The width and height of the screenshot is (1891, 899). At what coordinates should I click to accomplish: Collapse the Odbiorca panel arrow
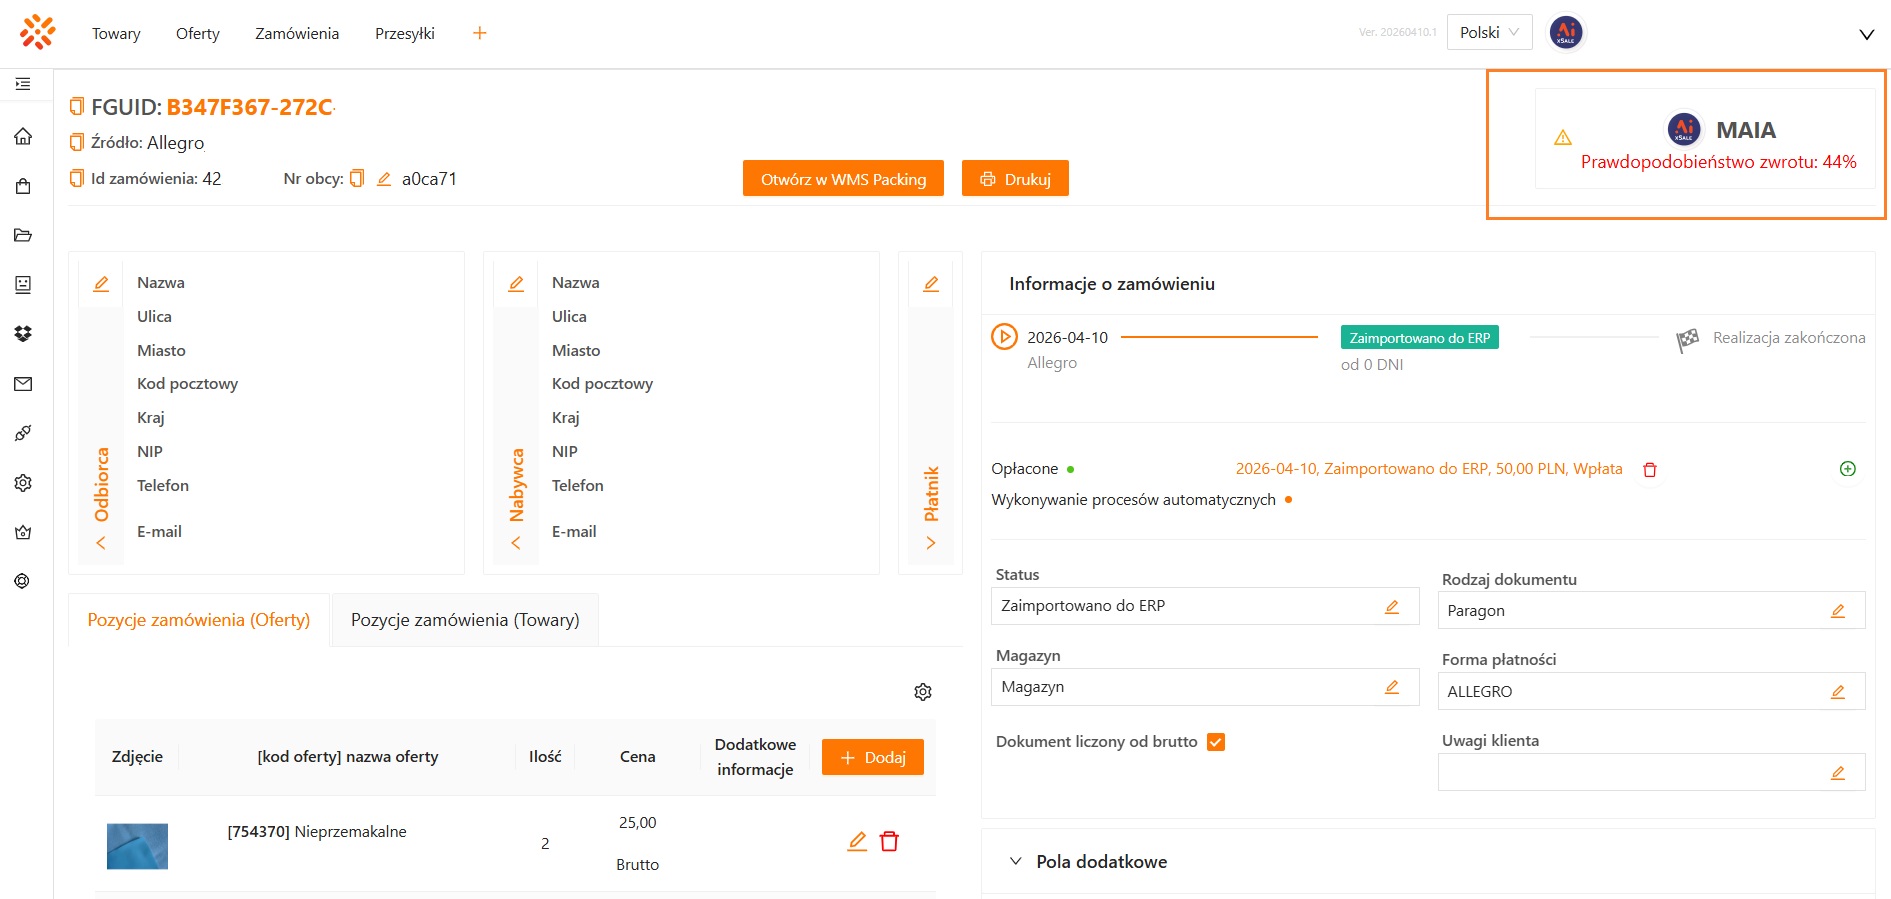coord(101,543)
